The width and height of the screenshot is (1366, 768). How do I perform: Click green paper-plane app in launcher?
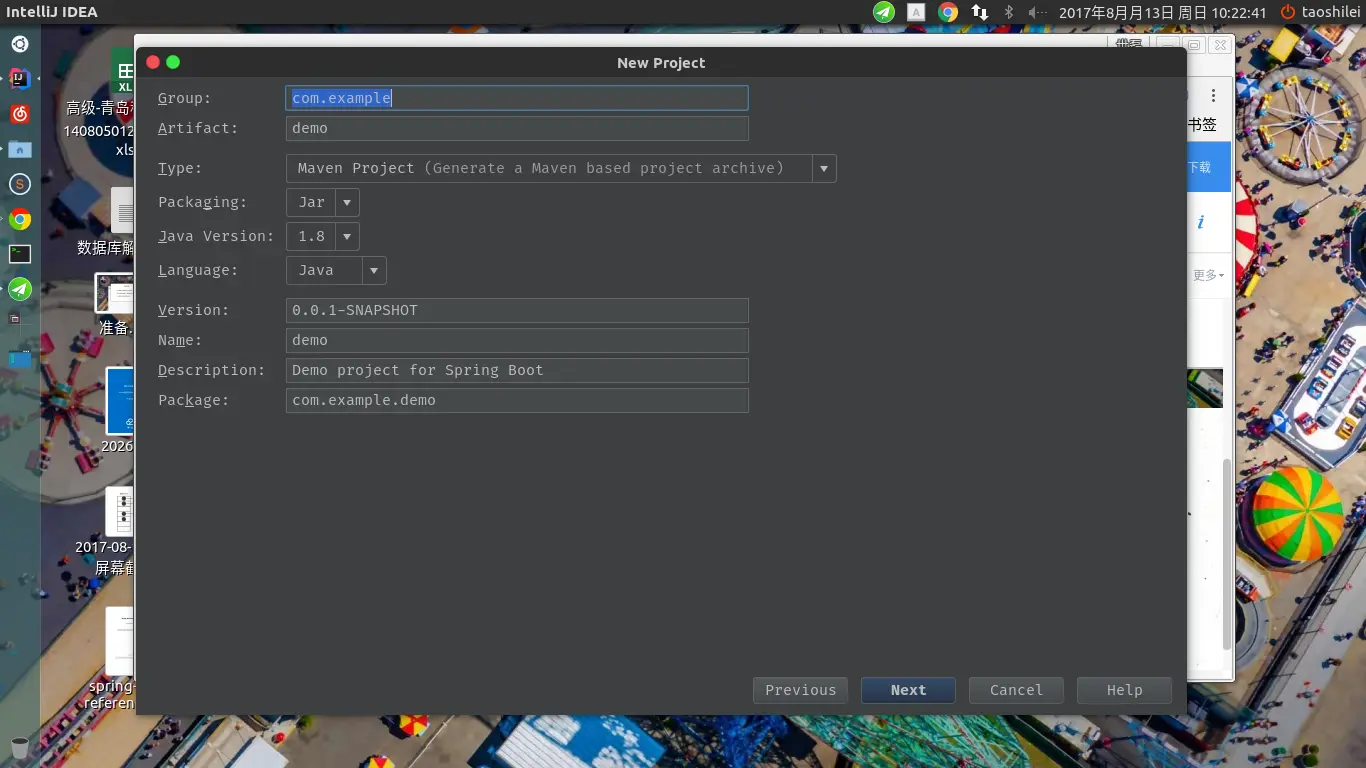pos(20,289)
